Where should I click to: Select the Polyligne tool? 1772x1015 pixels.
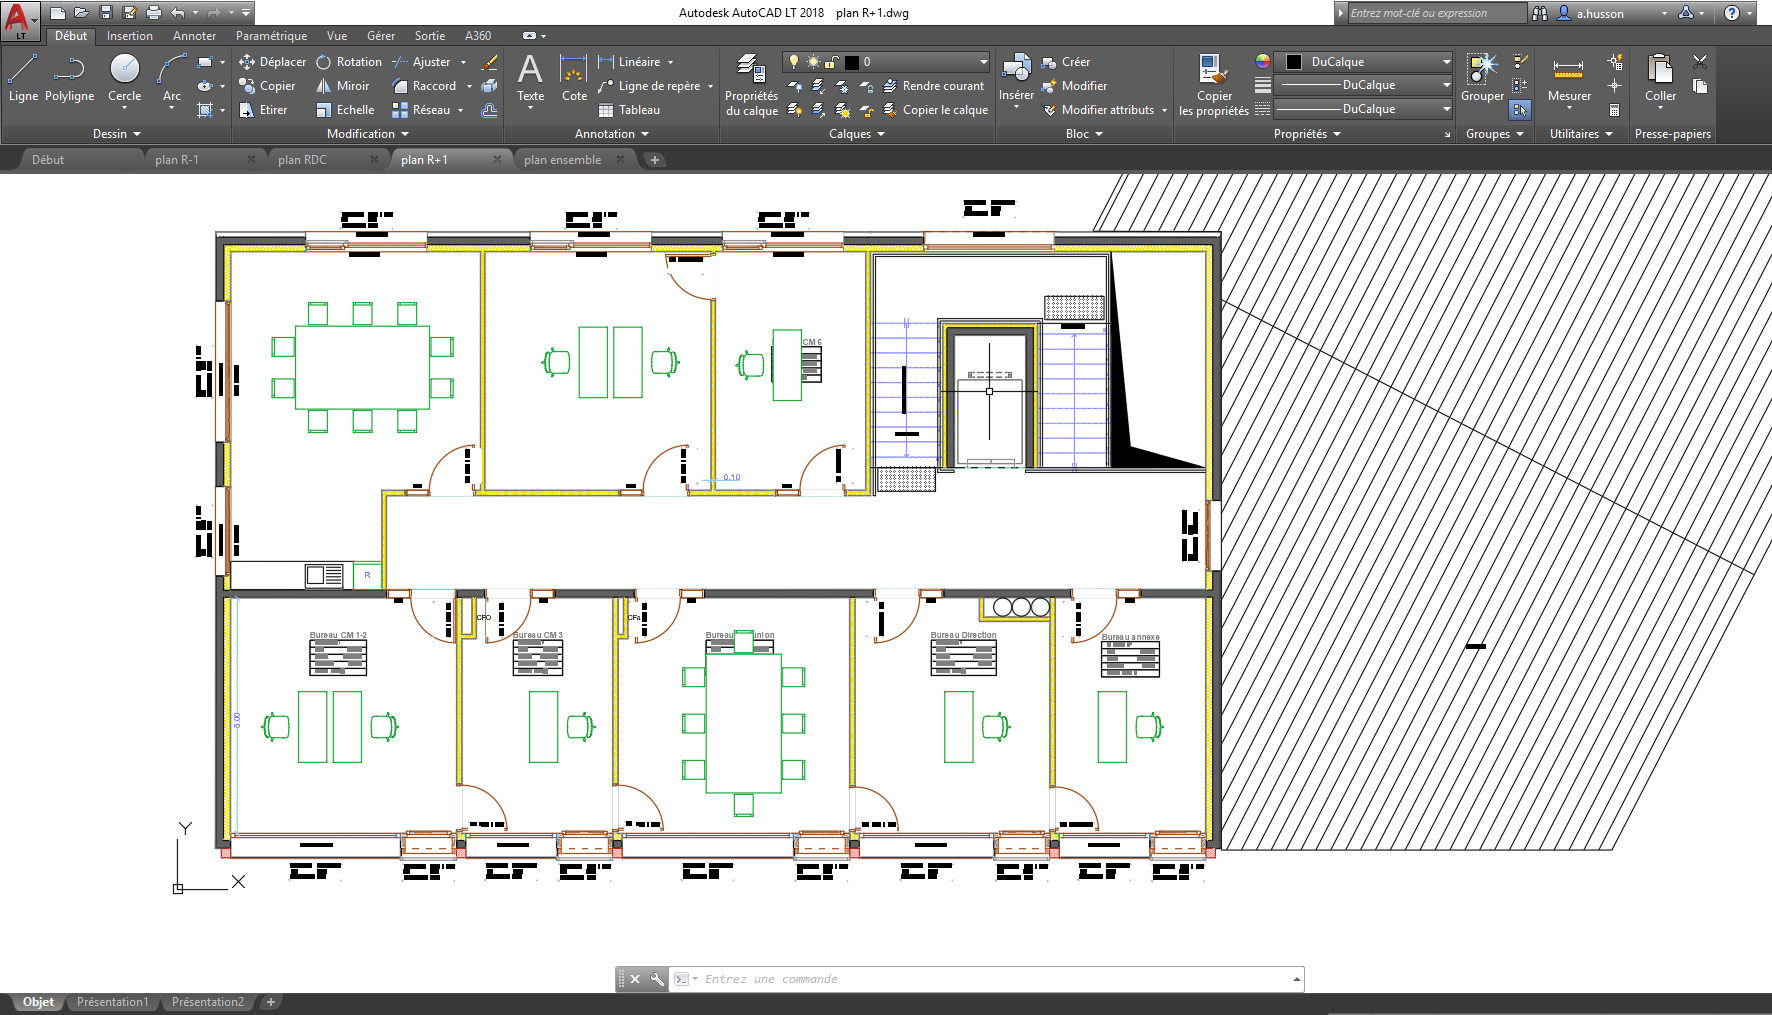point(69,78)
